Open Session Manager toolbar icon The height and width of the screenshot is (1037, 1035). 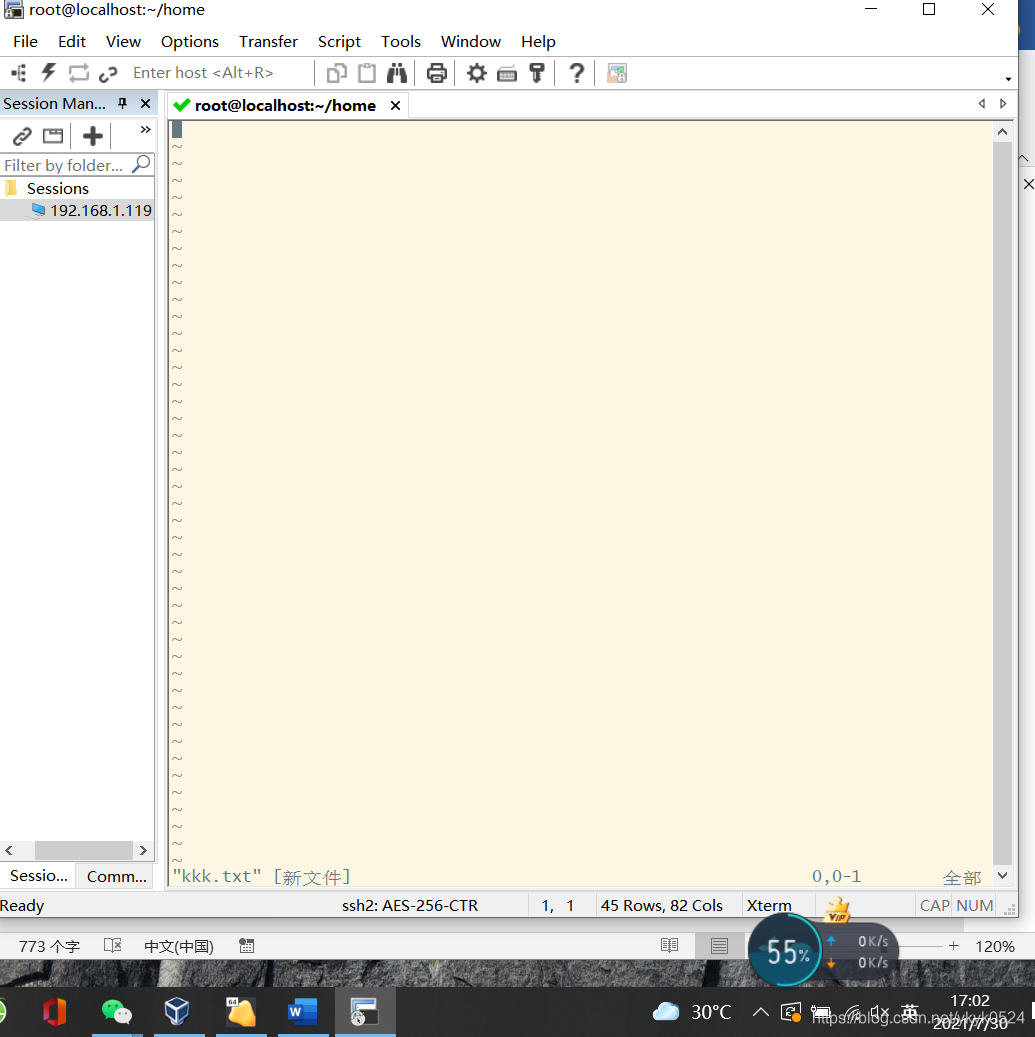click(19, 73)
